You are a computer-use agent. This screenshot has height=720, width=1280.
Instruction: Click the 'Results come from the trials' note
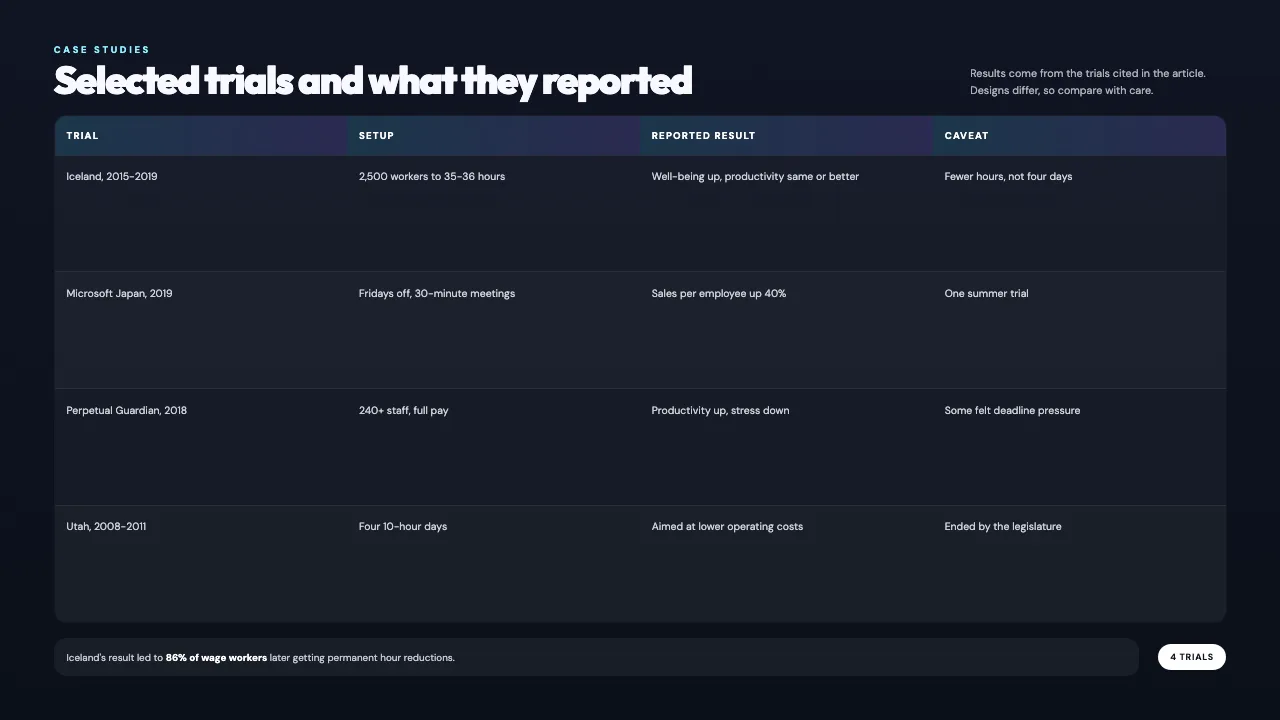click(1088, 82)
